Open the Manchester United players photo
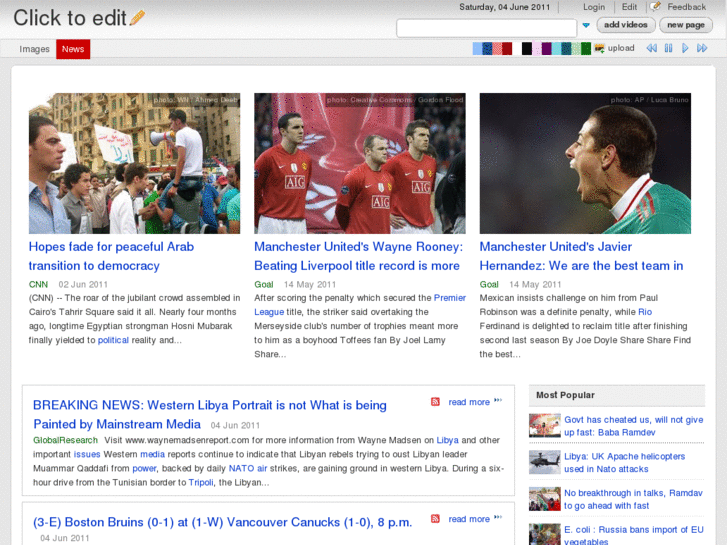The height and width of the screenshot is (545, 727). pyautogui.click(x=360, y=163)
